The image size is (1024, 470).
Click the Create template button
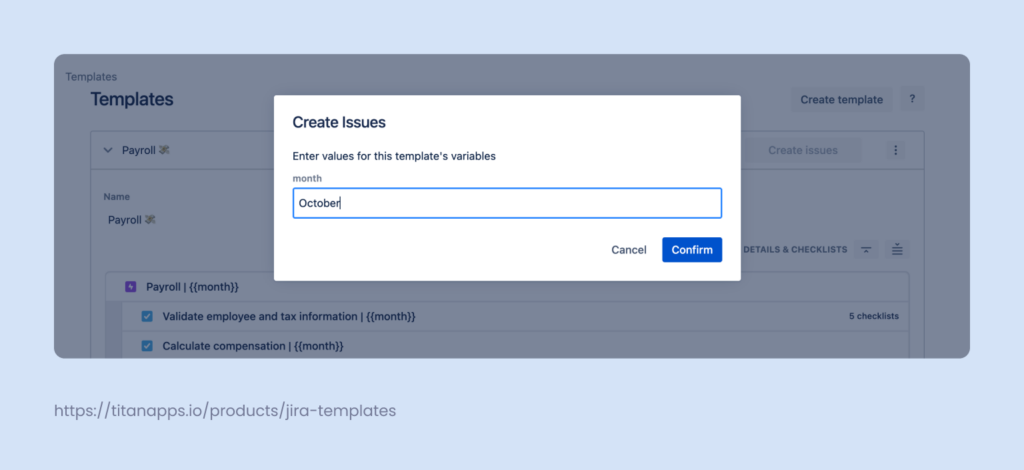coord(842,100)
